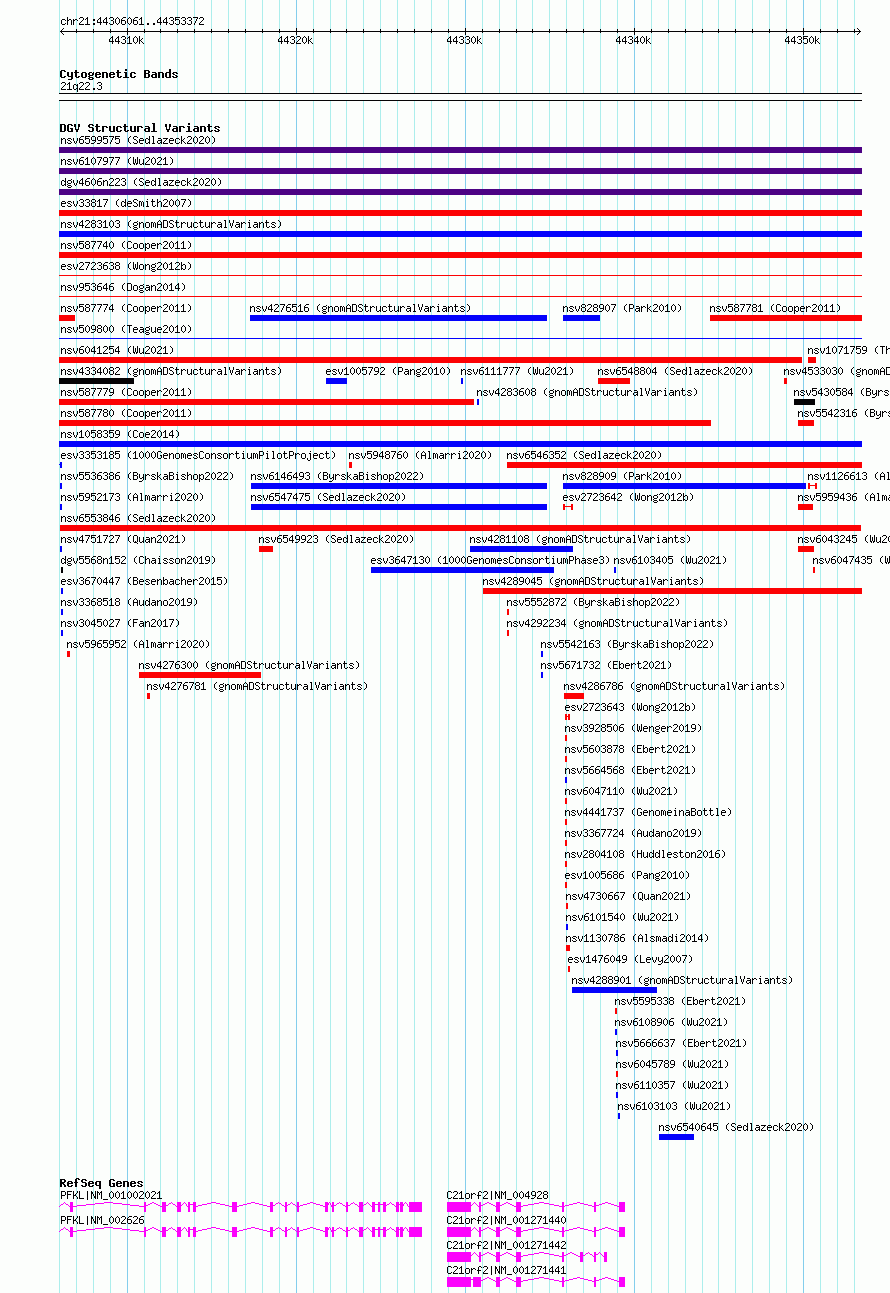Image resolution: width=890 pixels, height=1293 pixels.
Task: Select the 21q22.3 band label
Action: pyautogui.click(x=81, y=86)
